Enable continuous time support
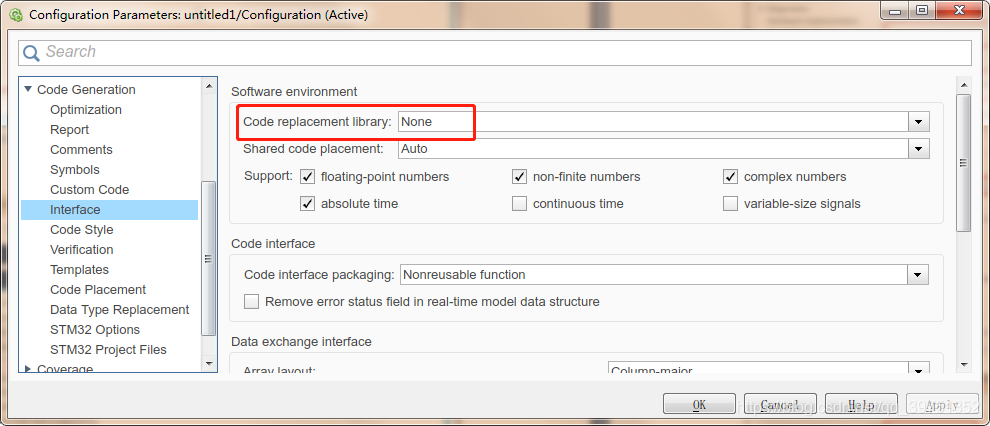 pos(520,204)
